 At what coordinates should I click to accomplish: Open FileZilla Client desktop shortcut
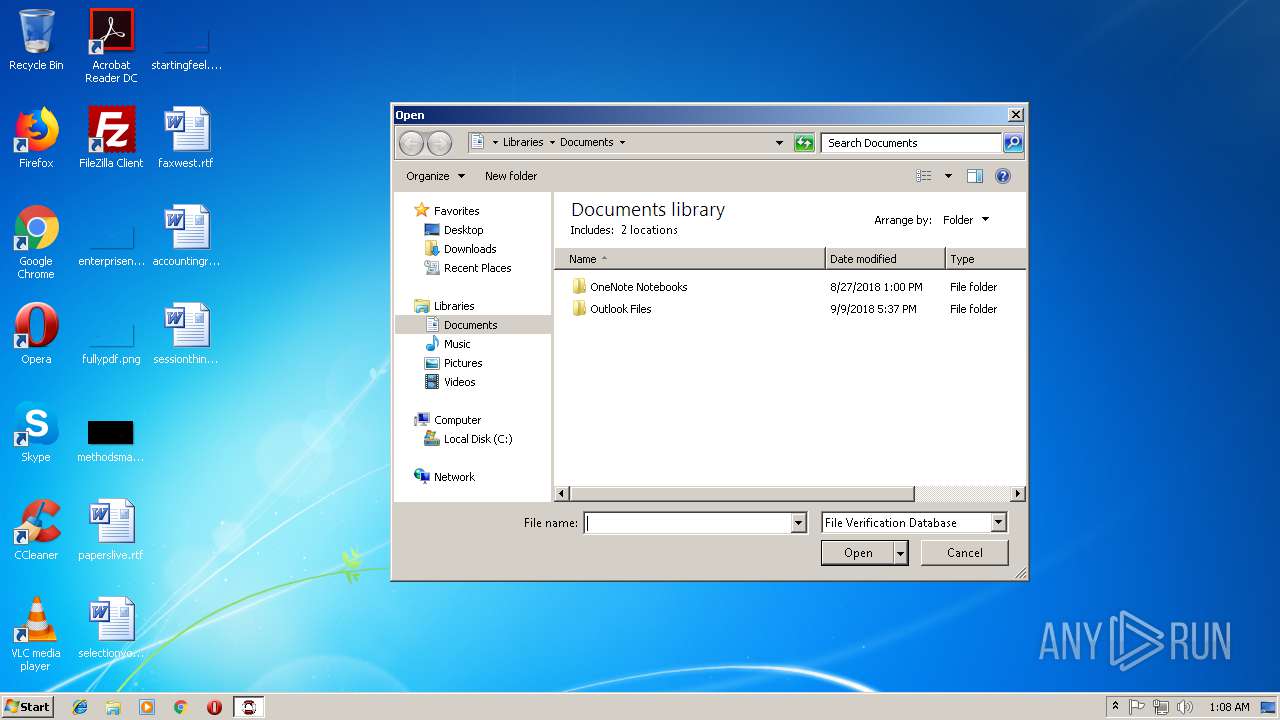111,138
